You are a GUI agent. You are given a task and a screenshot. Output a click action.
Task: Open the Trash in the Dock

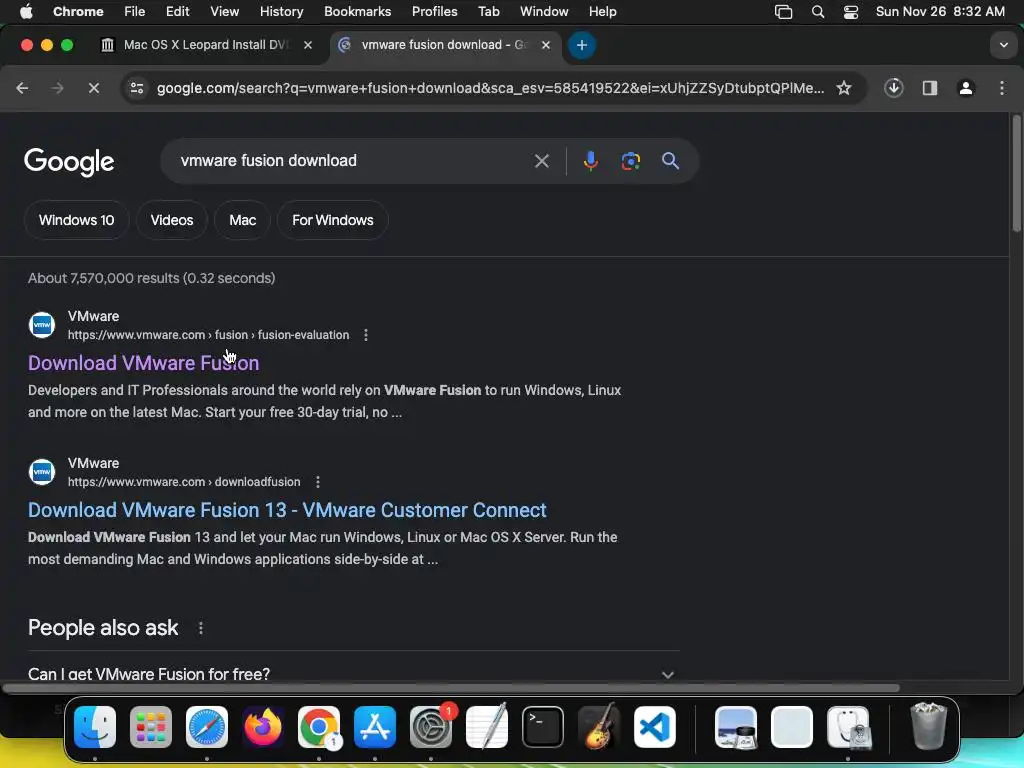point(928,727)
